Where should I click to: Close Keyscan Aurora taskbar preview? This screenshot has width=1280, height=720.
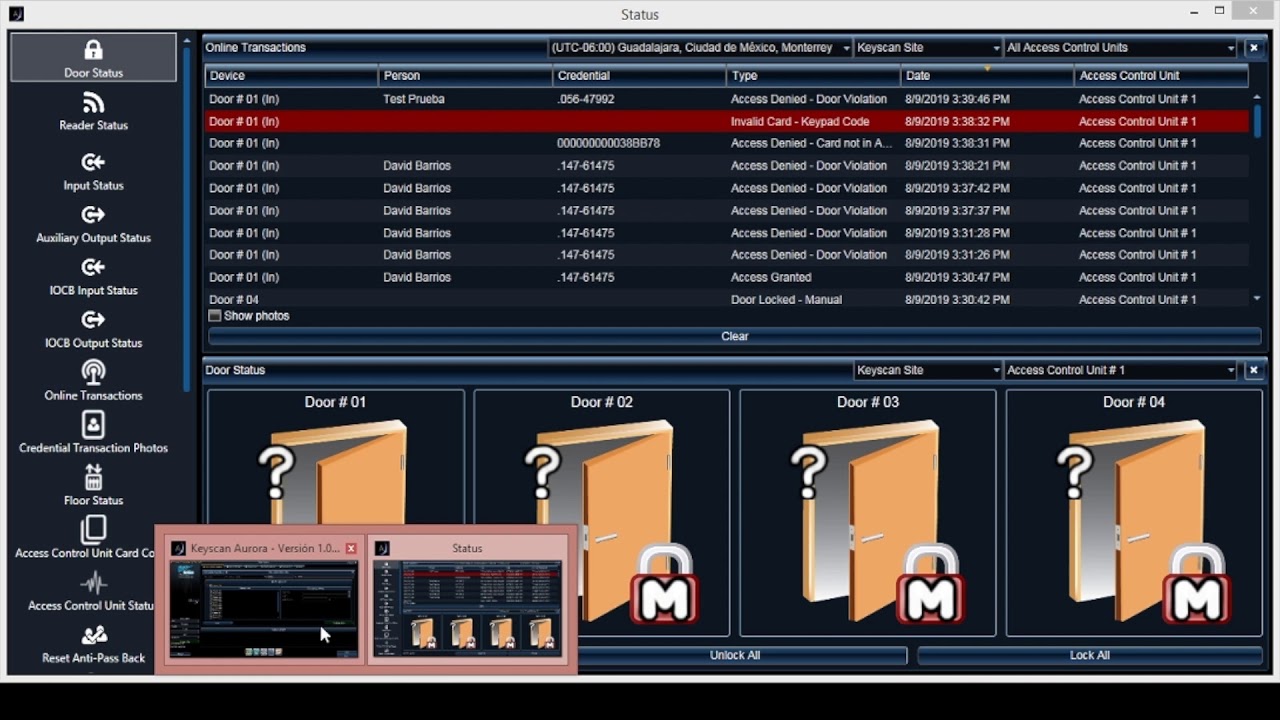click(x=351, y=548)
